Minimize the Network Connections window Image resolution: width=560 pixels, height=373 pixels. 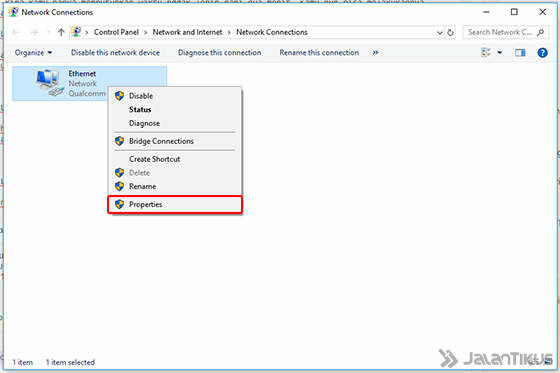click(486, 12)
